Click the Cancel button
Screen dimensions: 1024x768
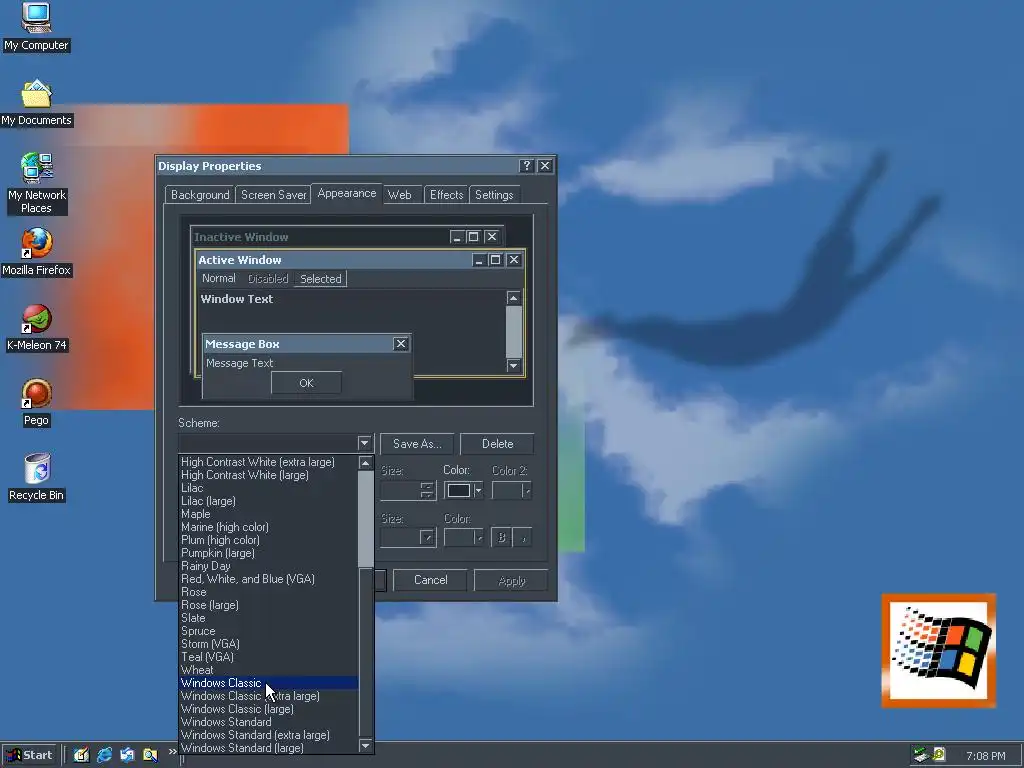[x=430, y=580]
